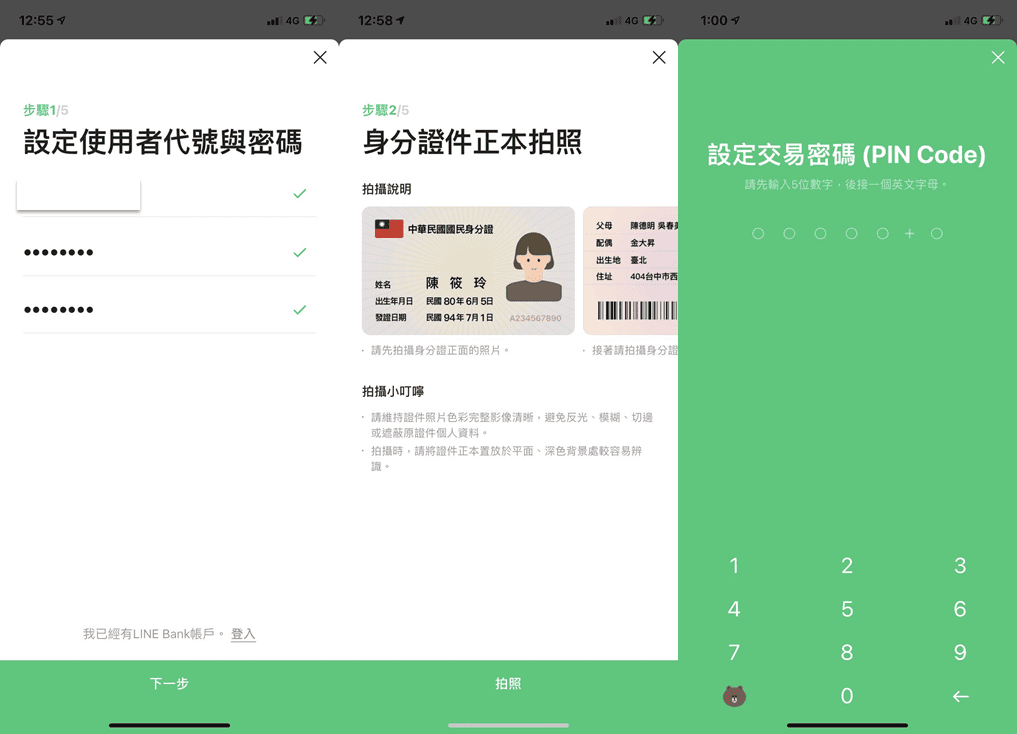Tap digit 3 on the PIN keypad
This screenshot has height=734, width=1017.
961,565
